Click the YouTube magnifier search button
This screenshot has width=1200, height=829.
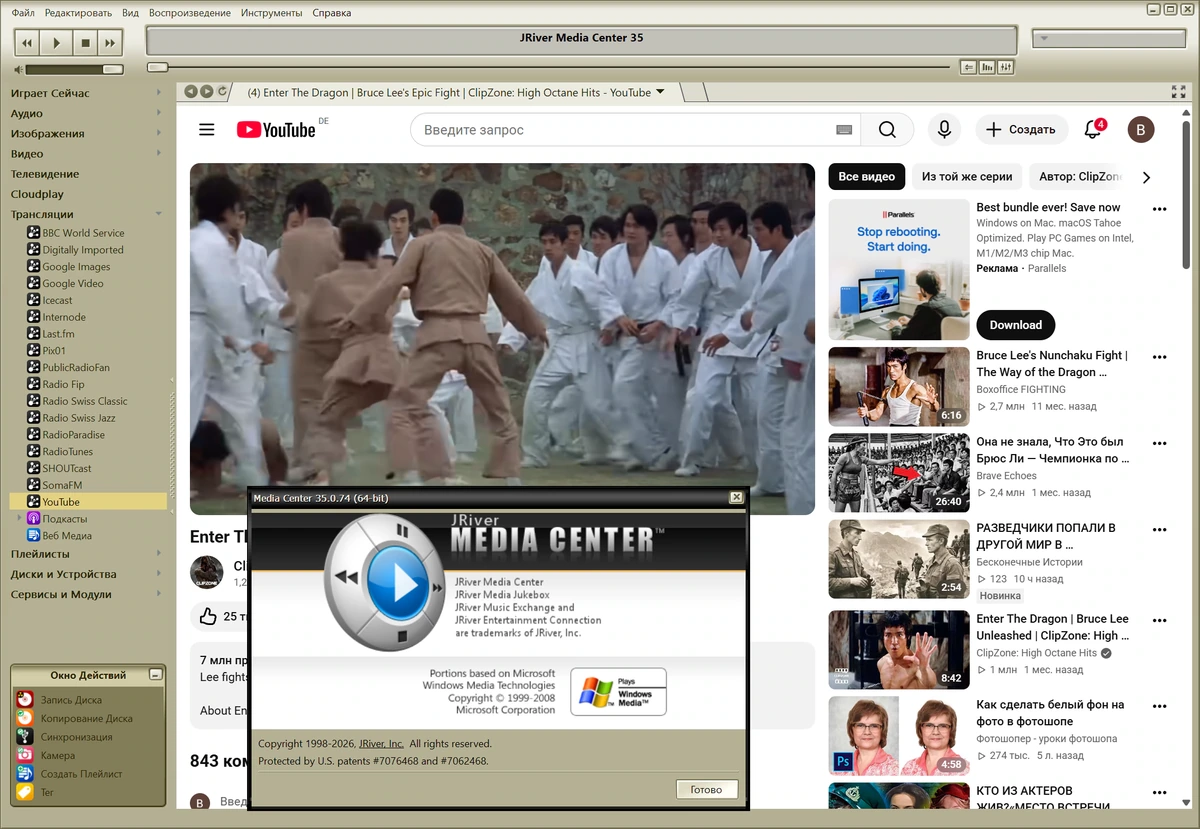click(x=887, y=130)
